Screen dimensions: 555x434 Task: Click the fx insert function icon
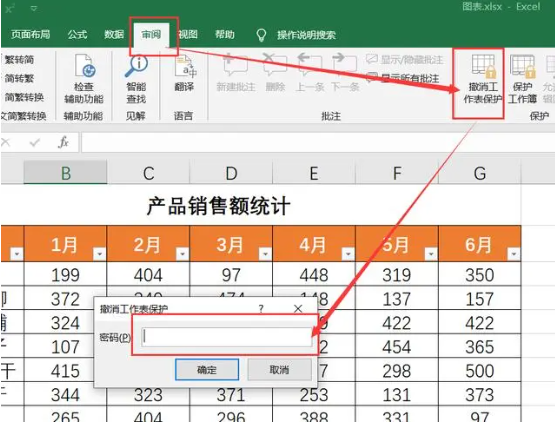tap(63, 142)
